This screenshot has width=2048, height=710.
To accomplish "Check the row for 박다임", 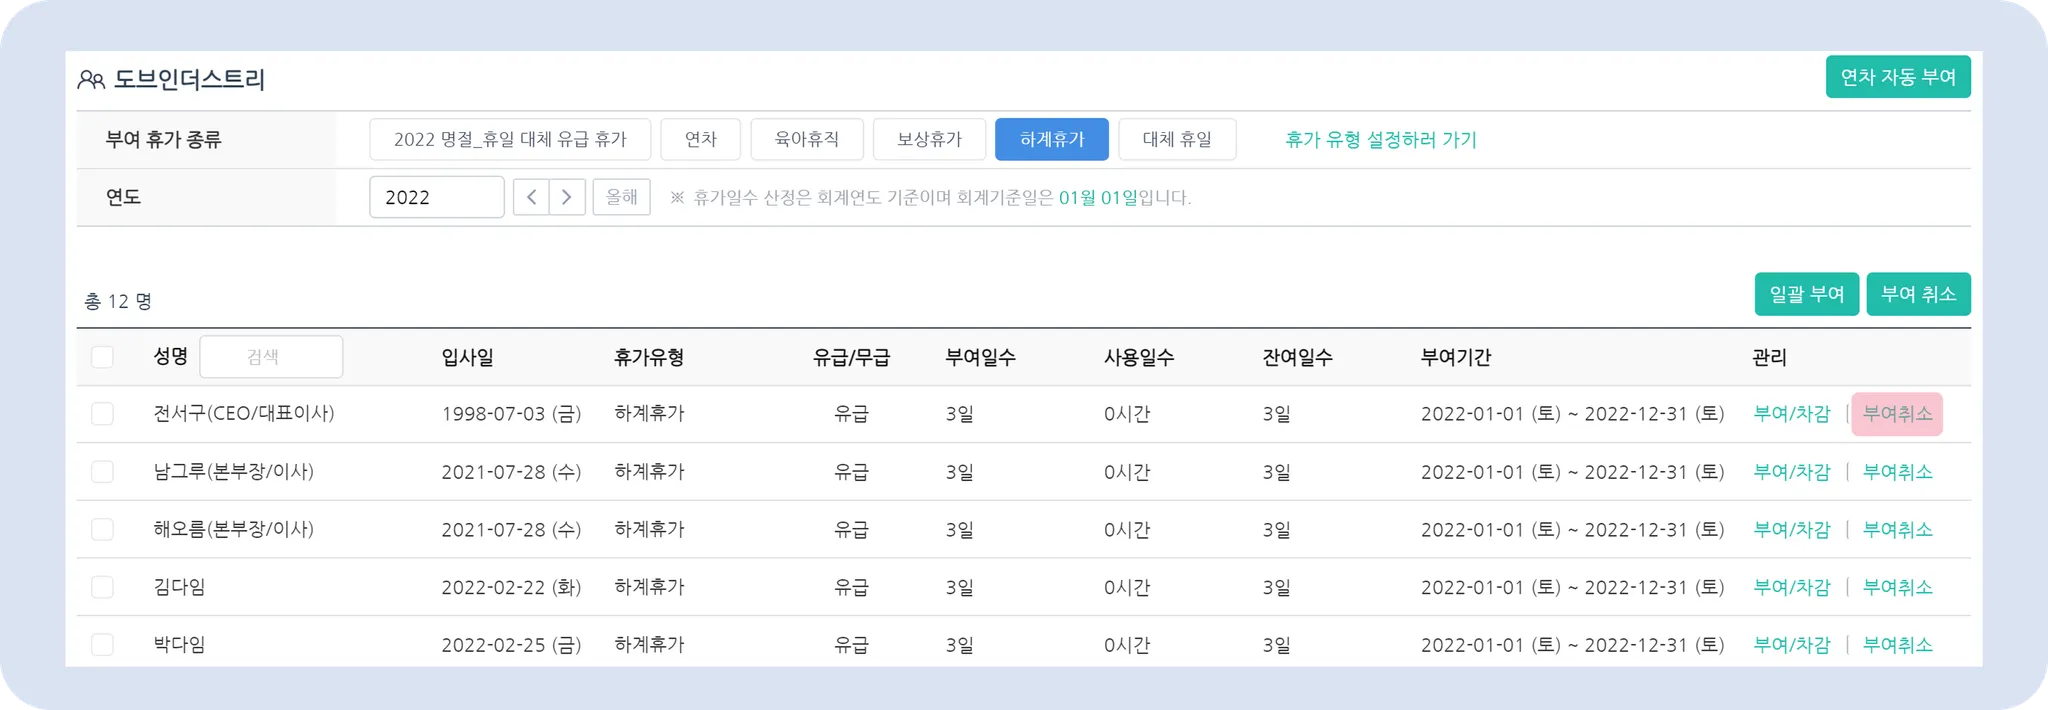I will (102, 645).
